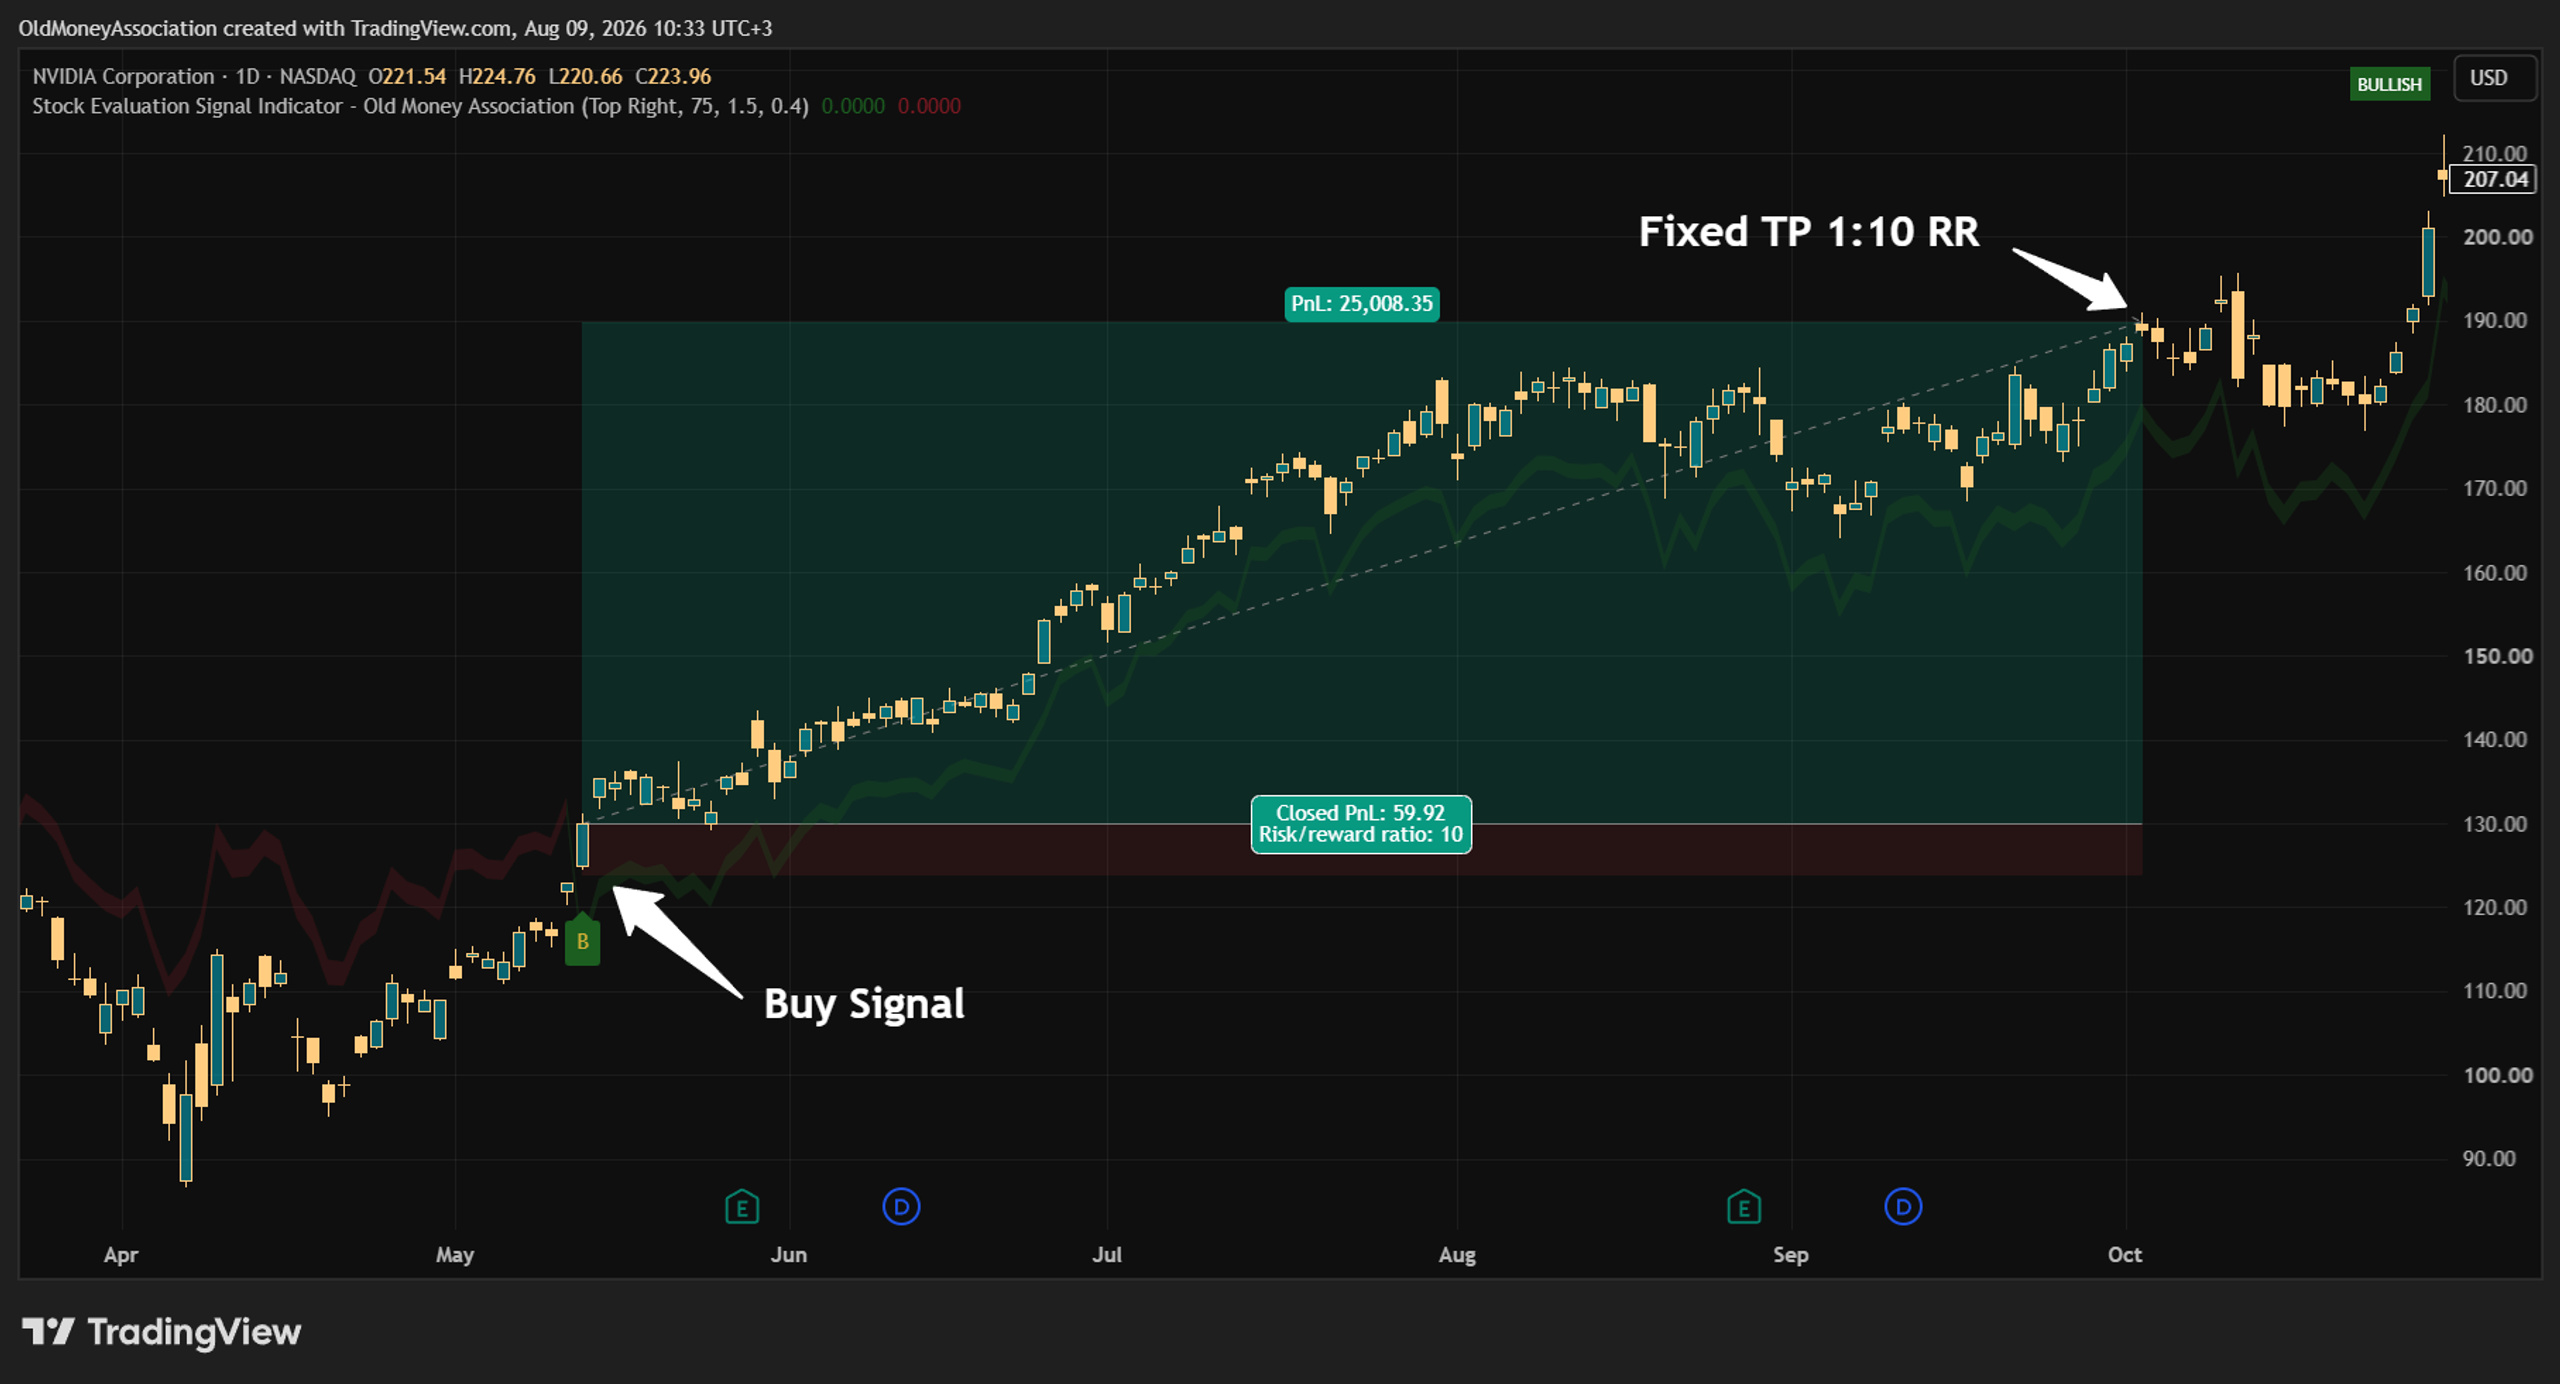Screen dimensions: 2560x1384
Task: Click the May label on time axis
Action: tap(455, 1255)
